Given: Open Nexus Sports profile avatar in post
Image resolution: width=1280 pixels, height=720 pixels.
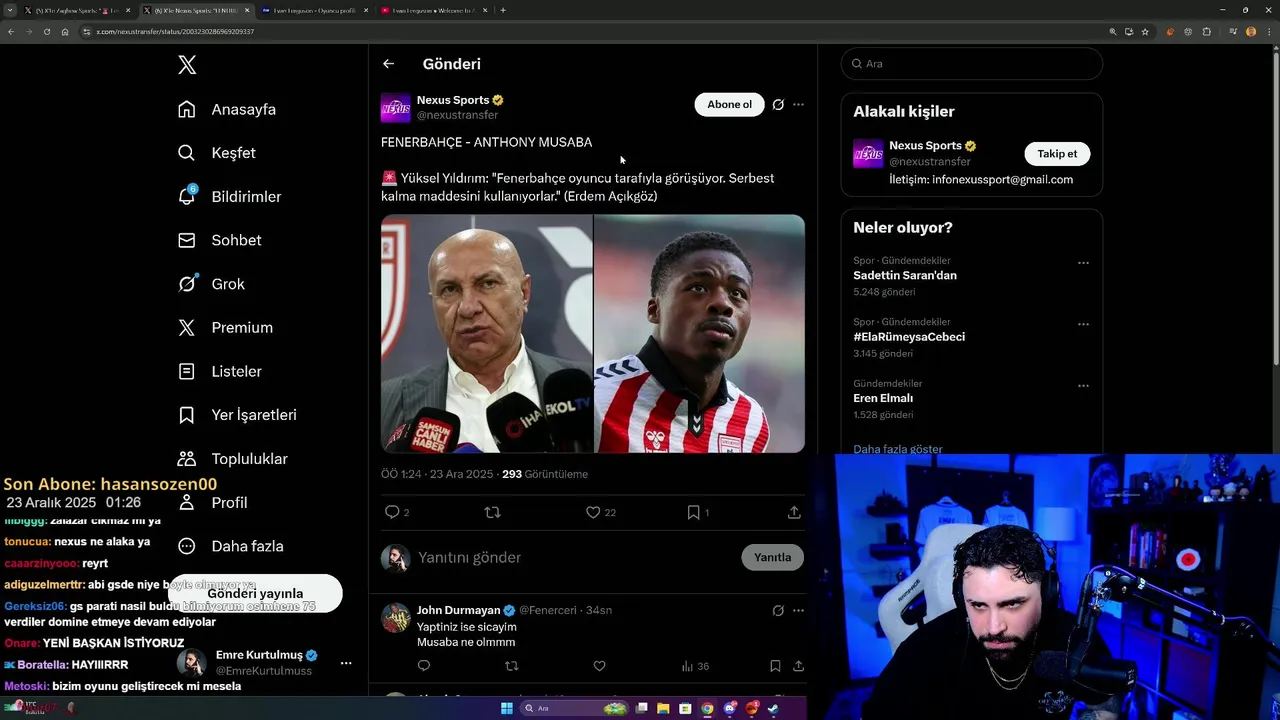Looking at the screenshot, I should (x=396, y=108).
